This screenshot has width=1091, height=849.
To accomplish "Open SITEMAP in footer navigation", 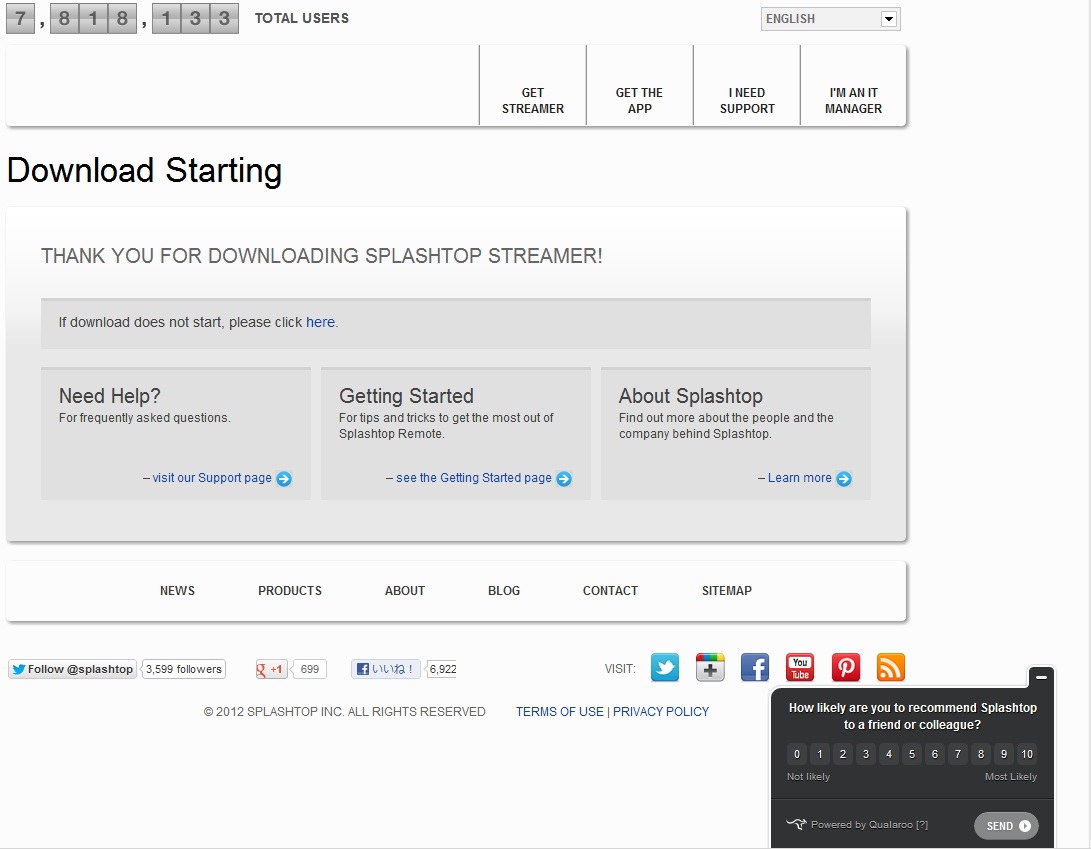I will click(726, 590).
